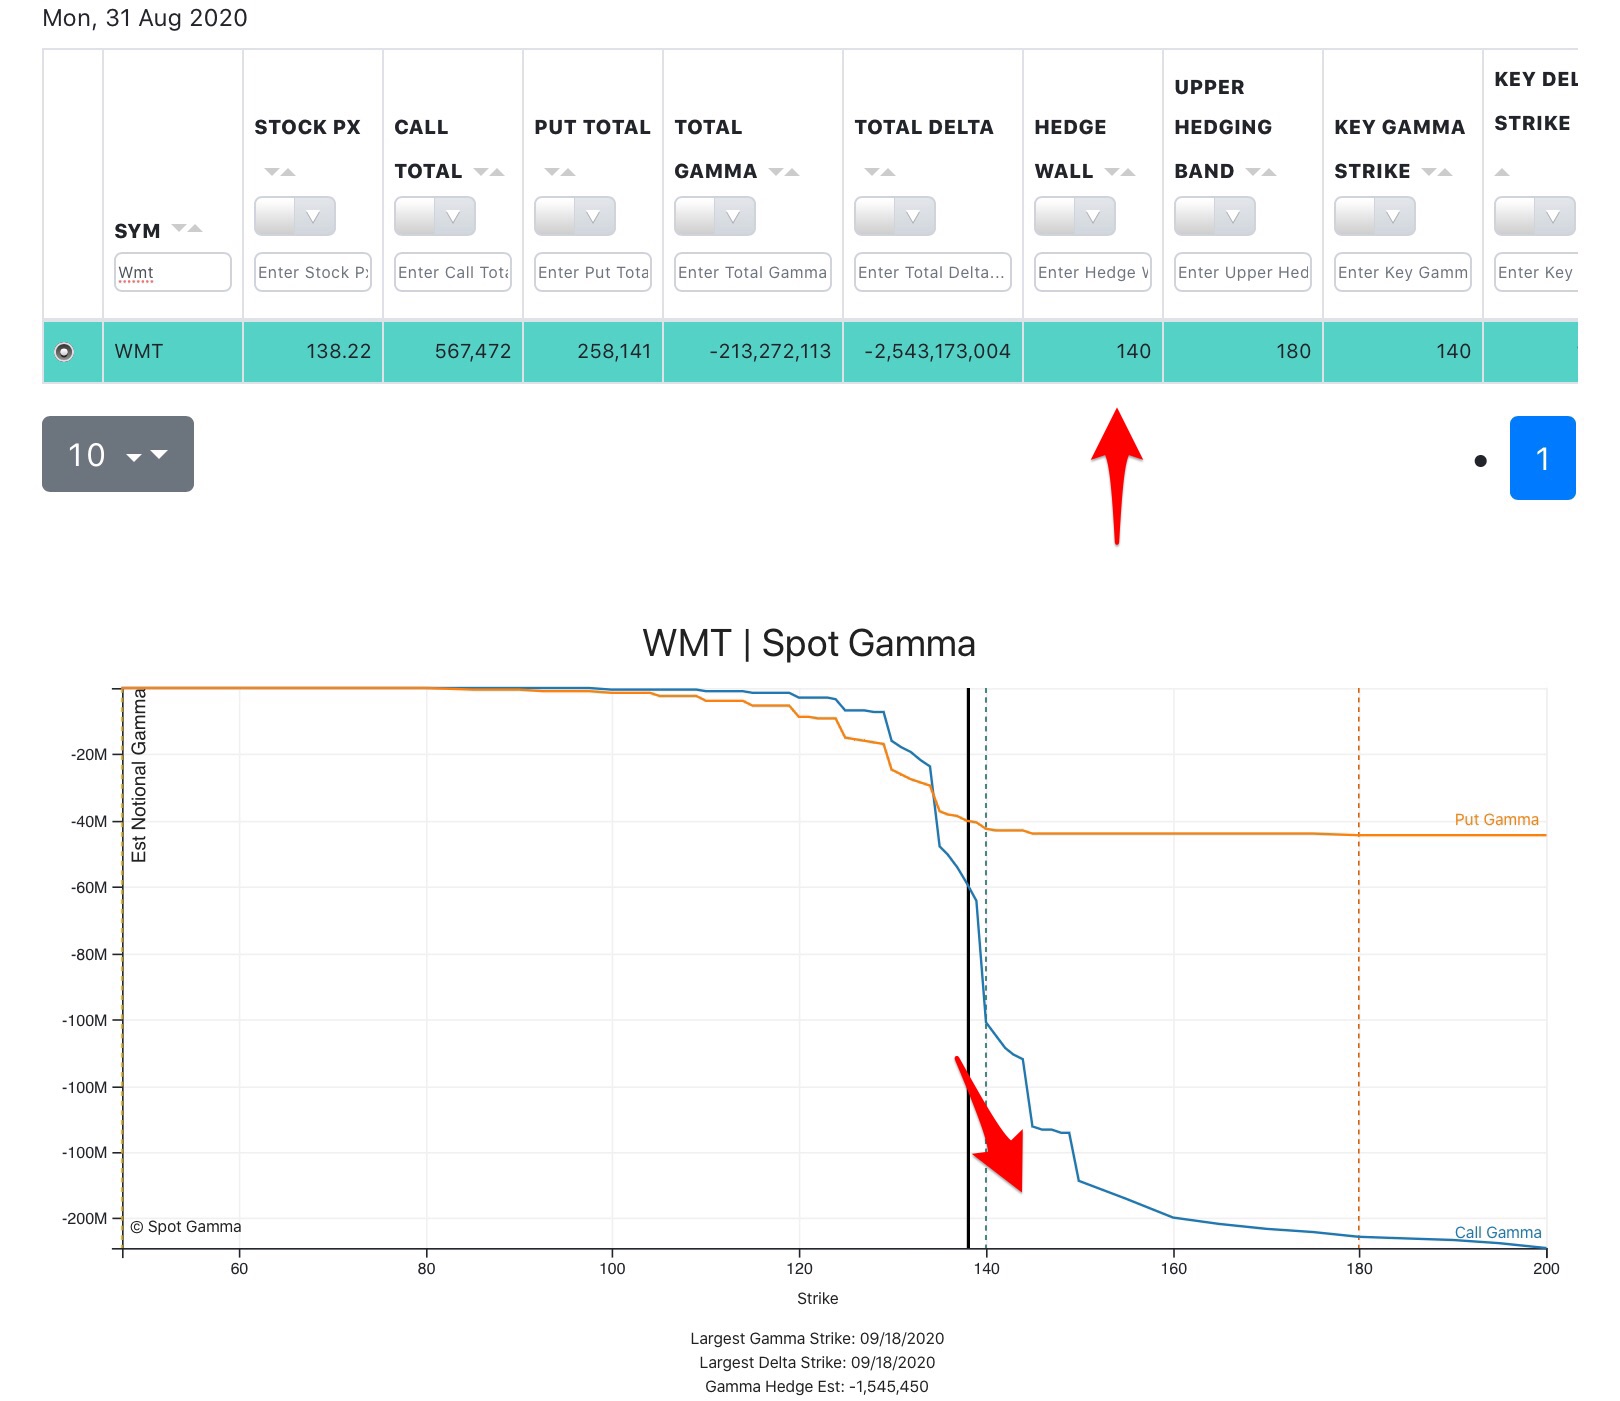The image size is (1620, 1401).
Task: Sort the HEDGE WALL column ascending
Action: click(x=1126, y=170)
